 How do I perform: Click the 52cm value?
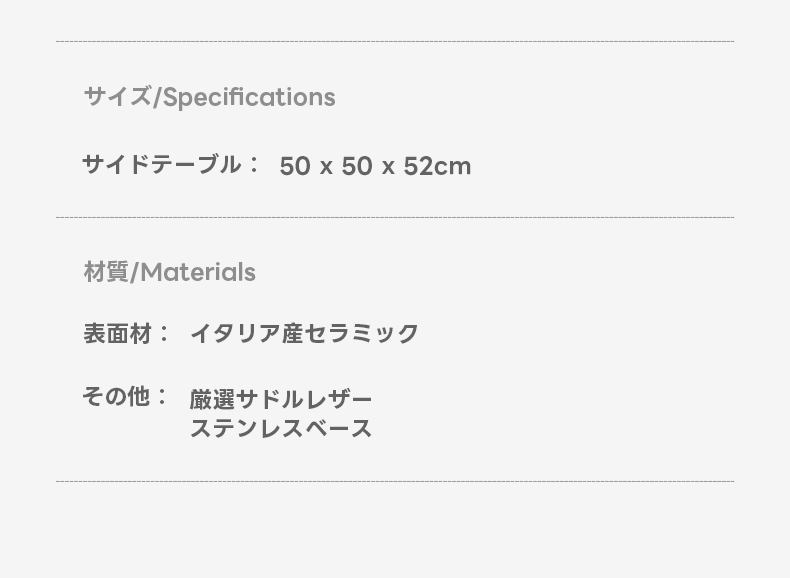[x=437, y=166]
